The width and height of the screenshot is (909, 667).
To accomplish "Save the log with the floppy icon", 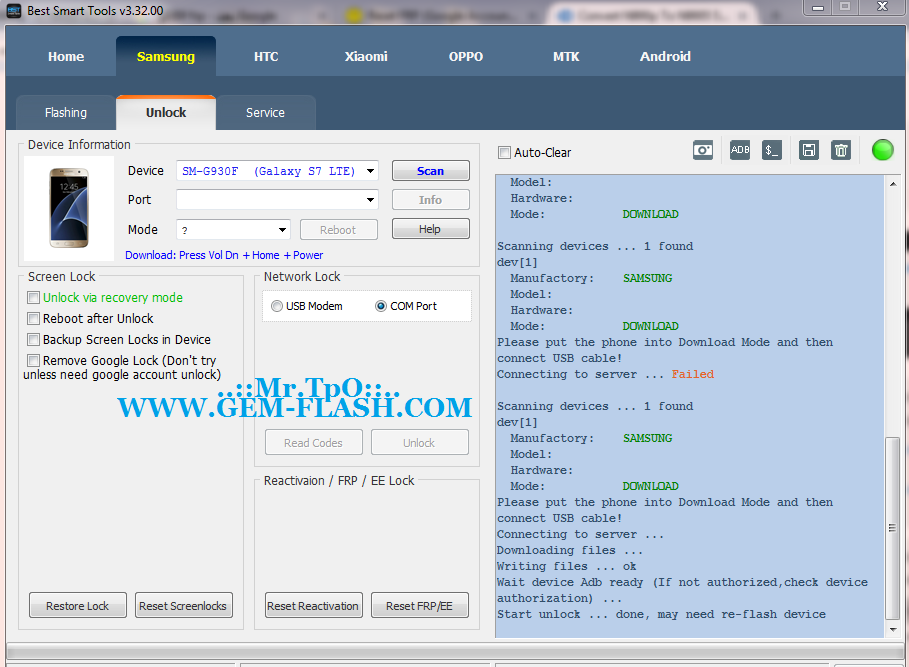I will 809,151.
